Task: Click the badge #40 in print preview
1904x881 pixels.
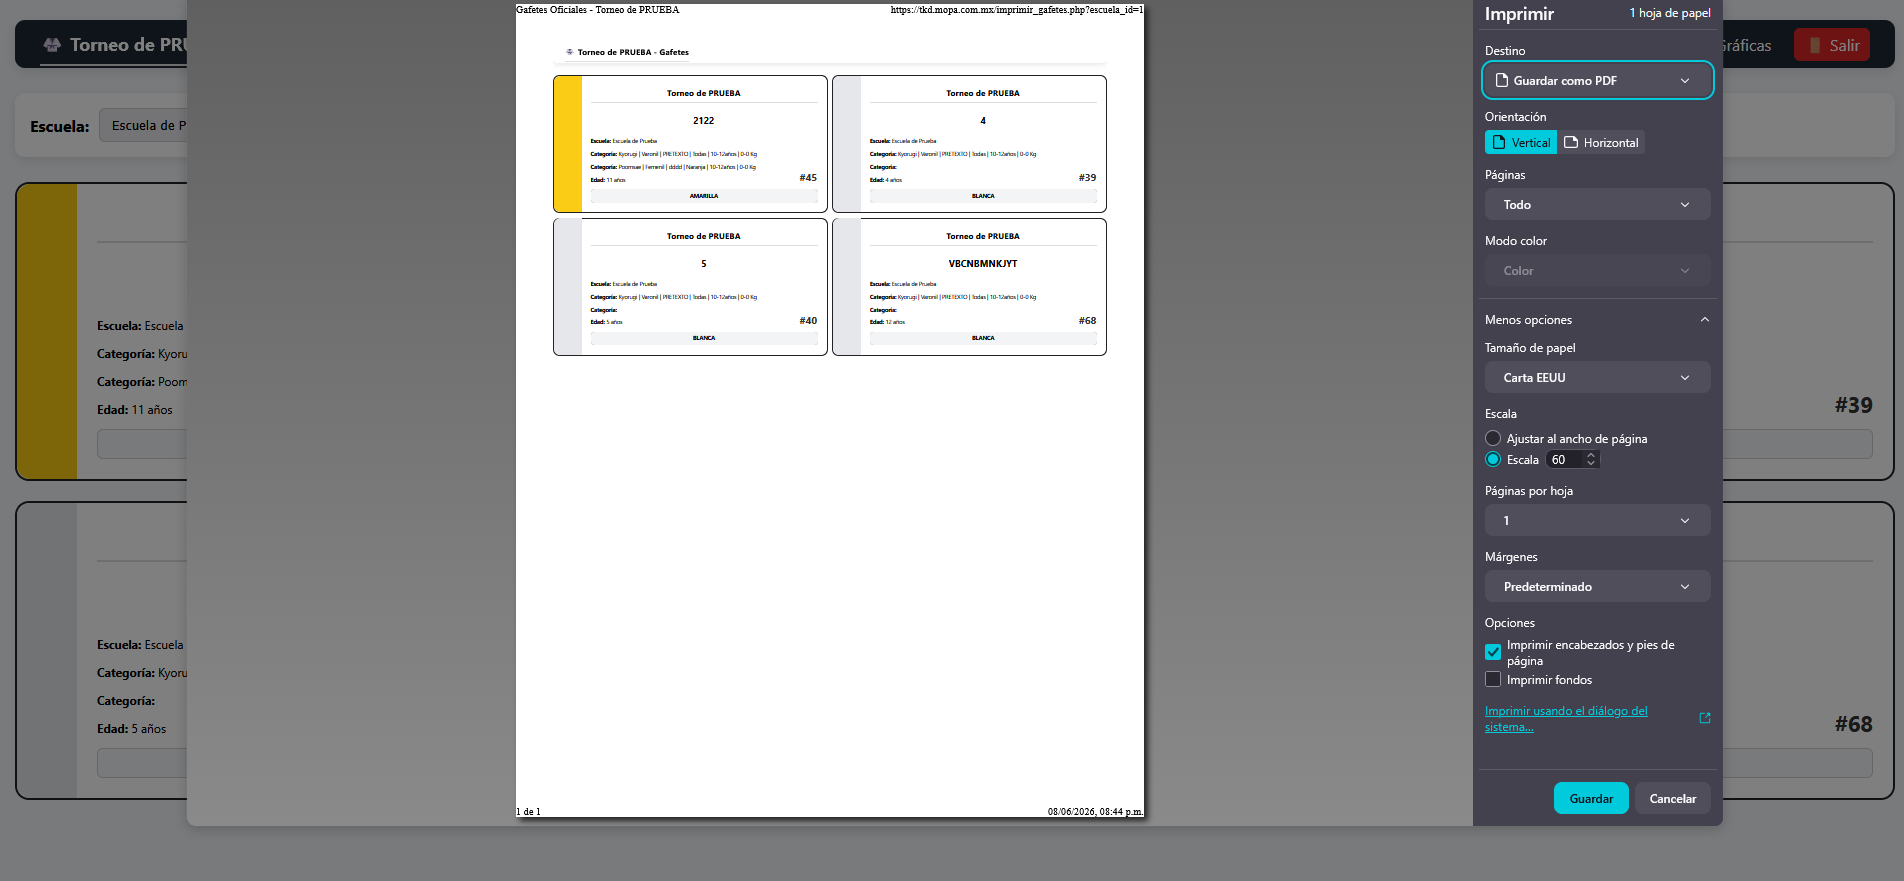Action: 690,287
